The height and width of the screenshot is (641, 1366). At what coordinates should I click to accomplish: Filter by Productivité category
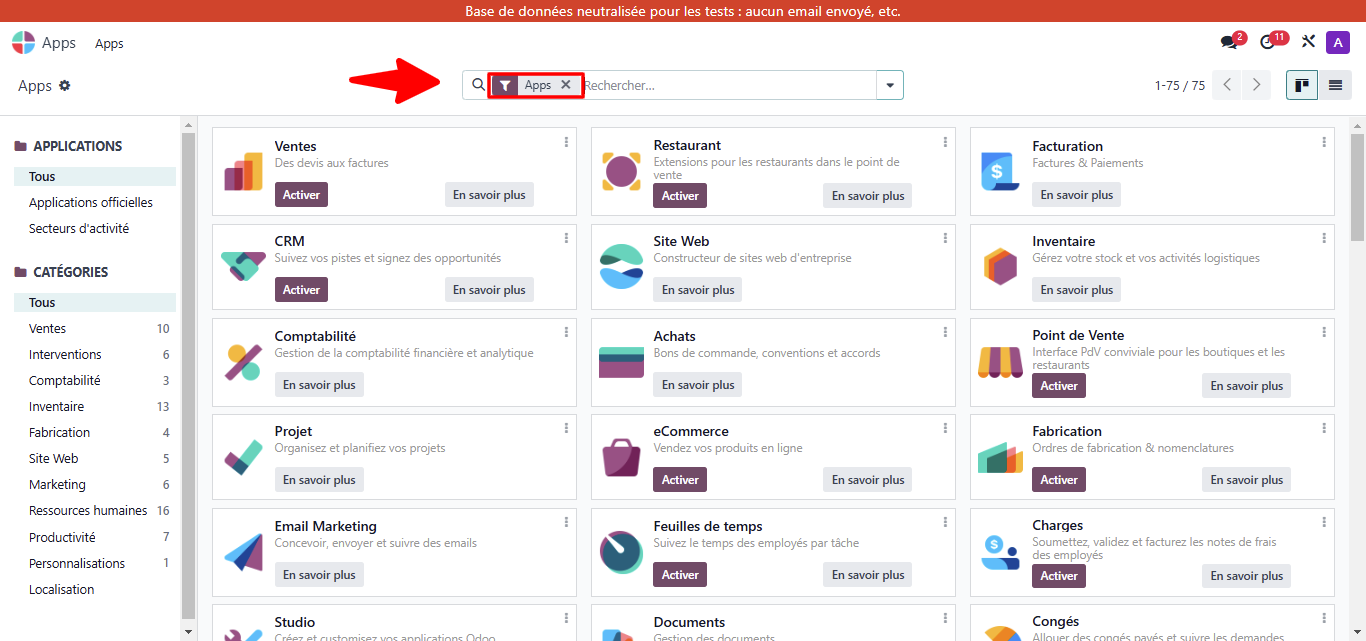pyautogui.click(x=95, y=537)
